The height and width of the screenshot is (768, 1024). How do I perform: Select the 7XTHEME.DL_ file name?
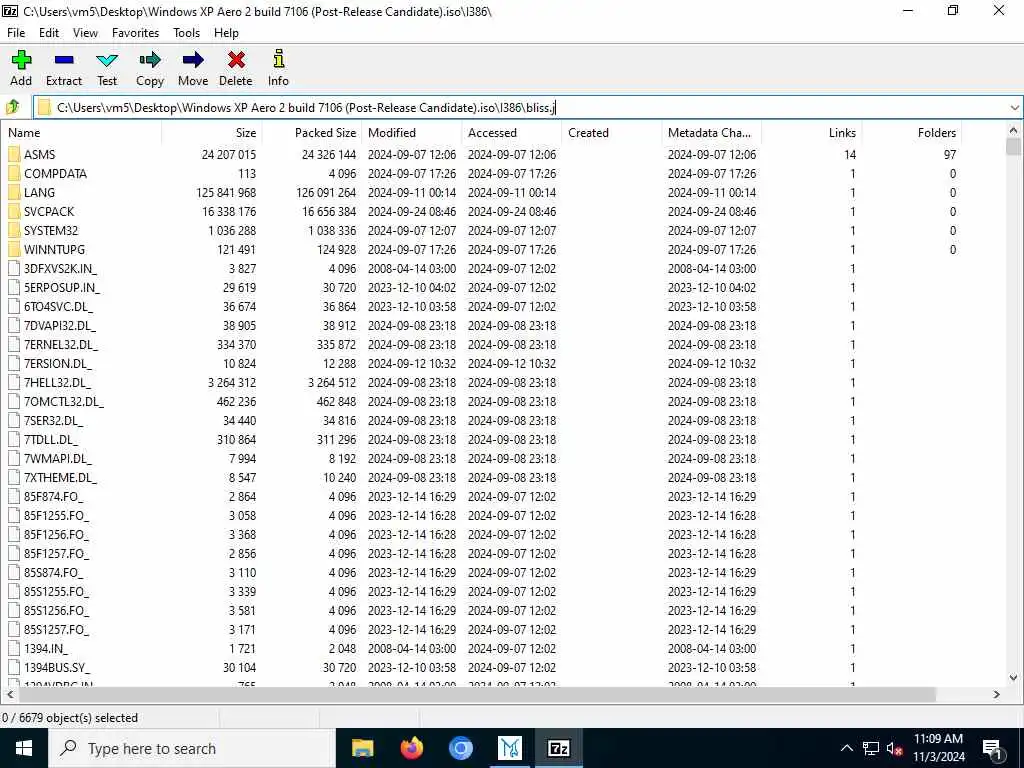click(60, 478)
